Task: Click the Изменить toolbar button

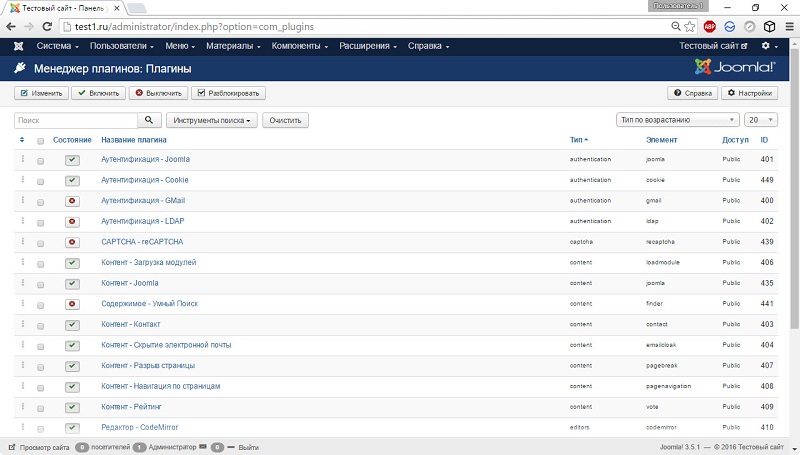Action: pos(41,93)
